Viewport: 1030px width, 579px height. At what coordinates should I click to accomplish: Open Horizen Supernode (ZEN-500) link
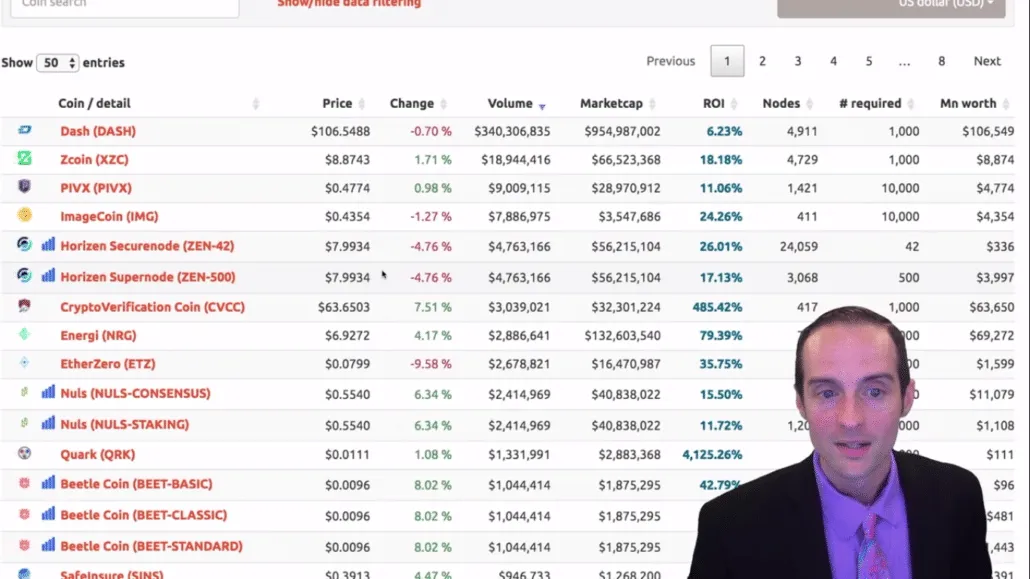(148, 276)
